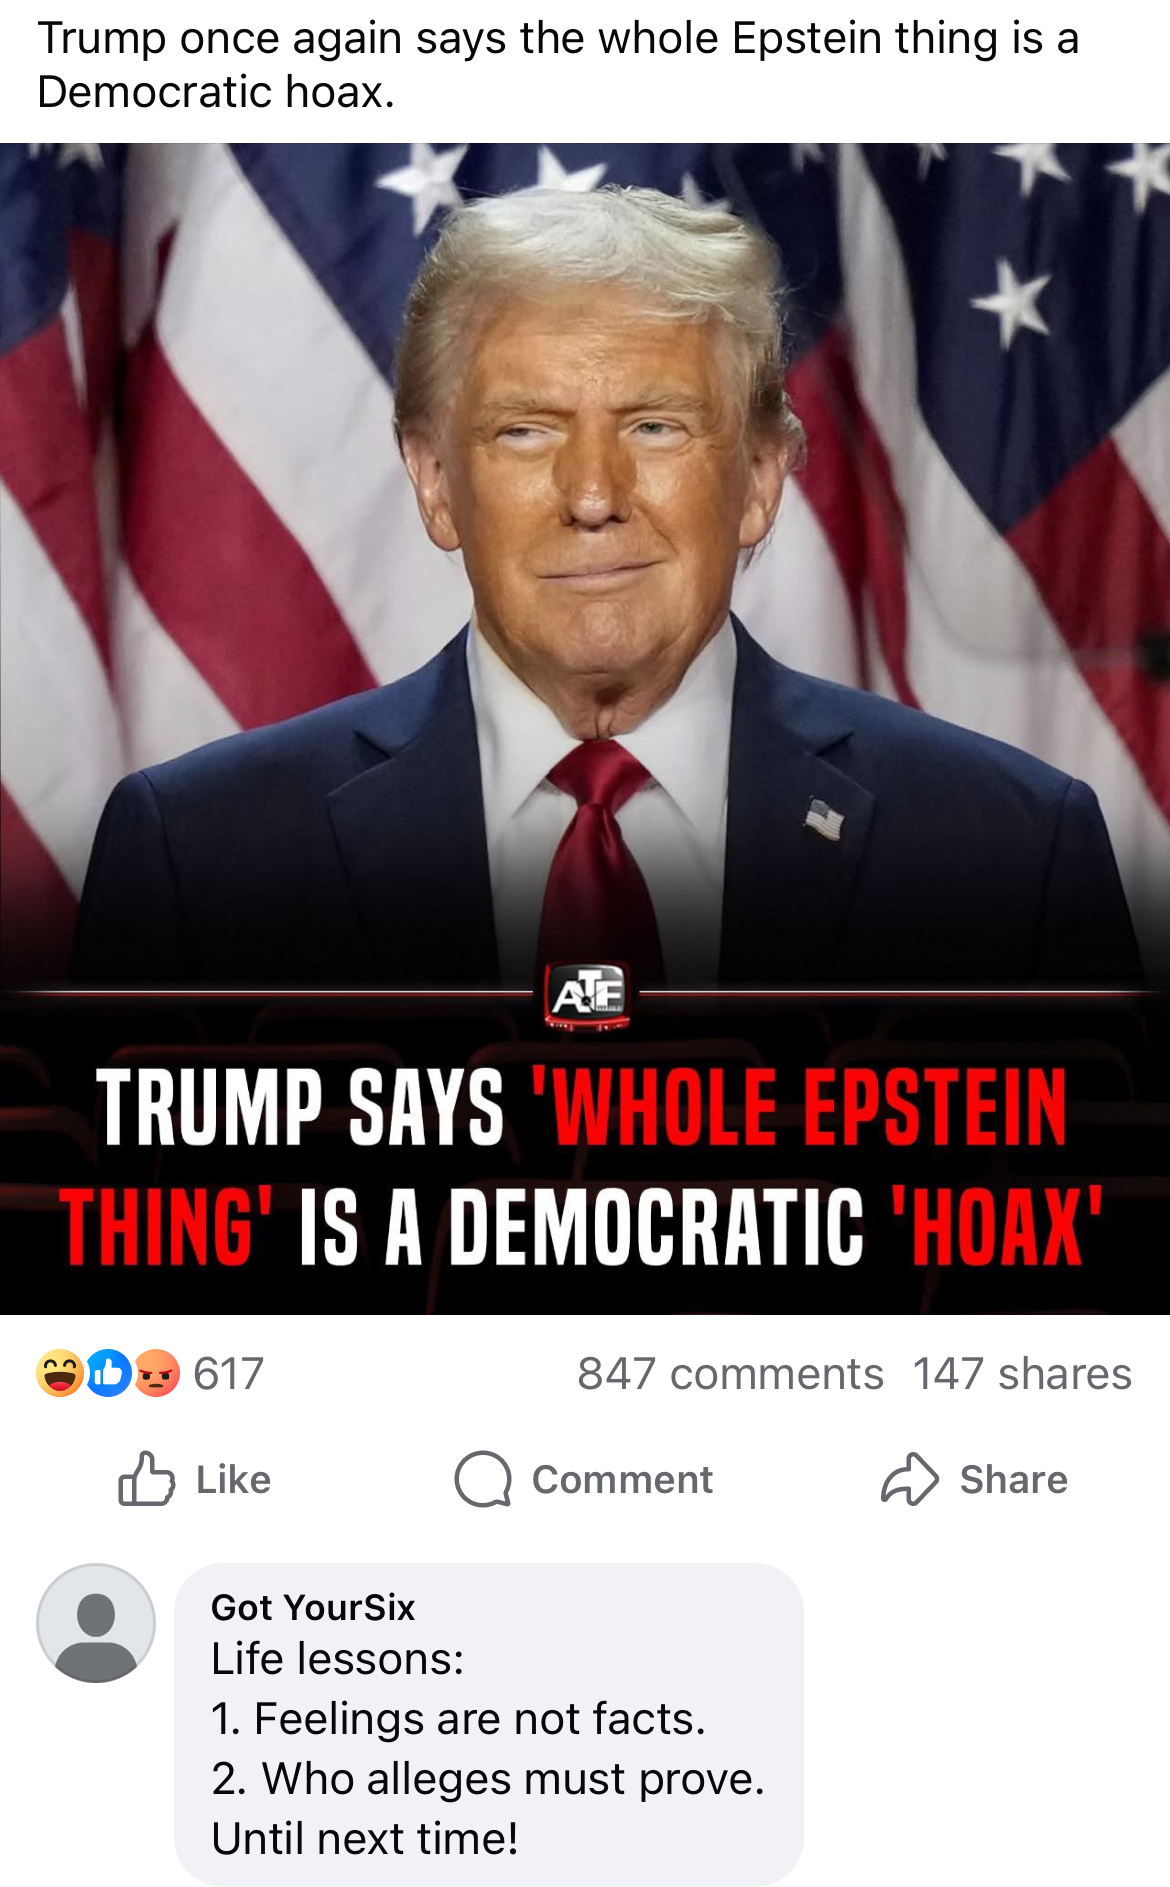View the 617 reactions list
This screenshot has height=1887, width=1170.
pos(228,1374)
